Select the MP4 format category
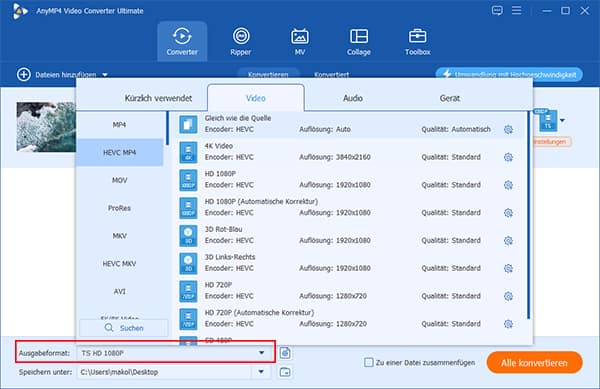Viewport: 600px width, 389px height. click(119, 125)
